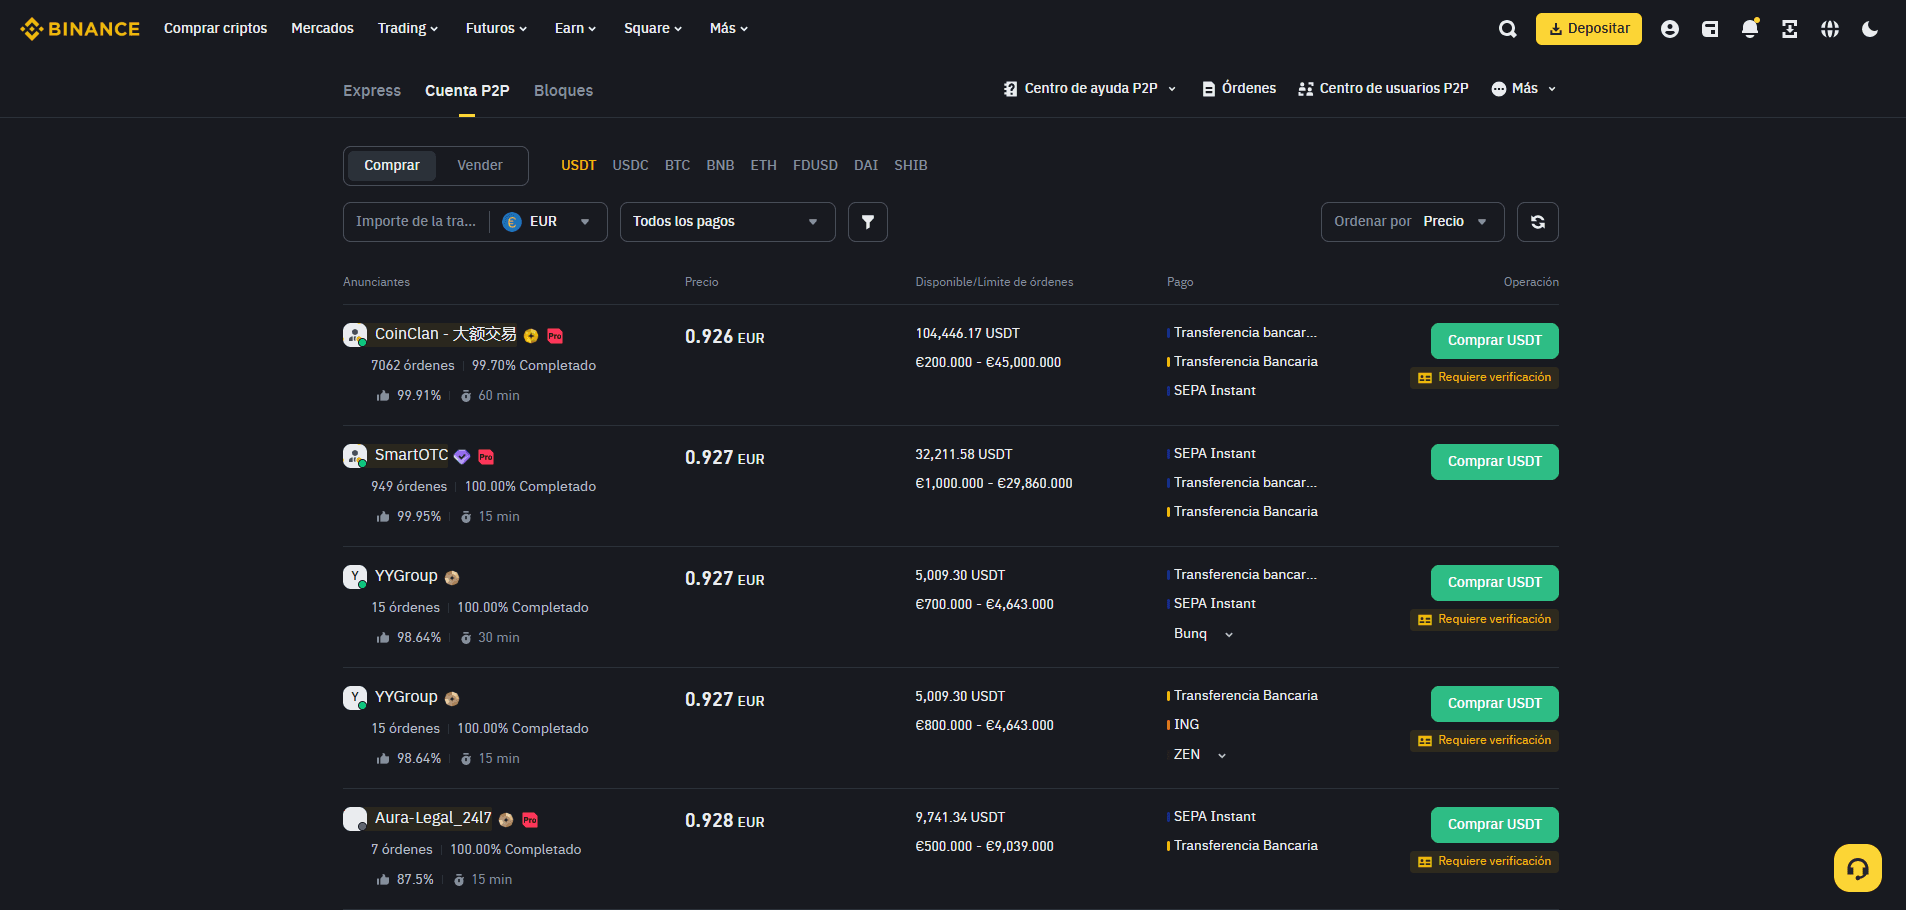Open the Express tab
Screen dimensions: 1906x910
coord(372,91)
